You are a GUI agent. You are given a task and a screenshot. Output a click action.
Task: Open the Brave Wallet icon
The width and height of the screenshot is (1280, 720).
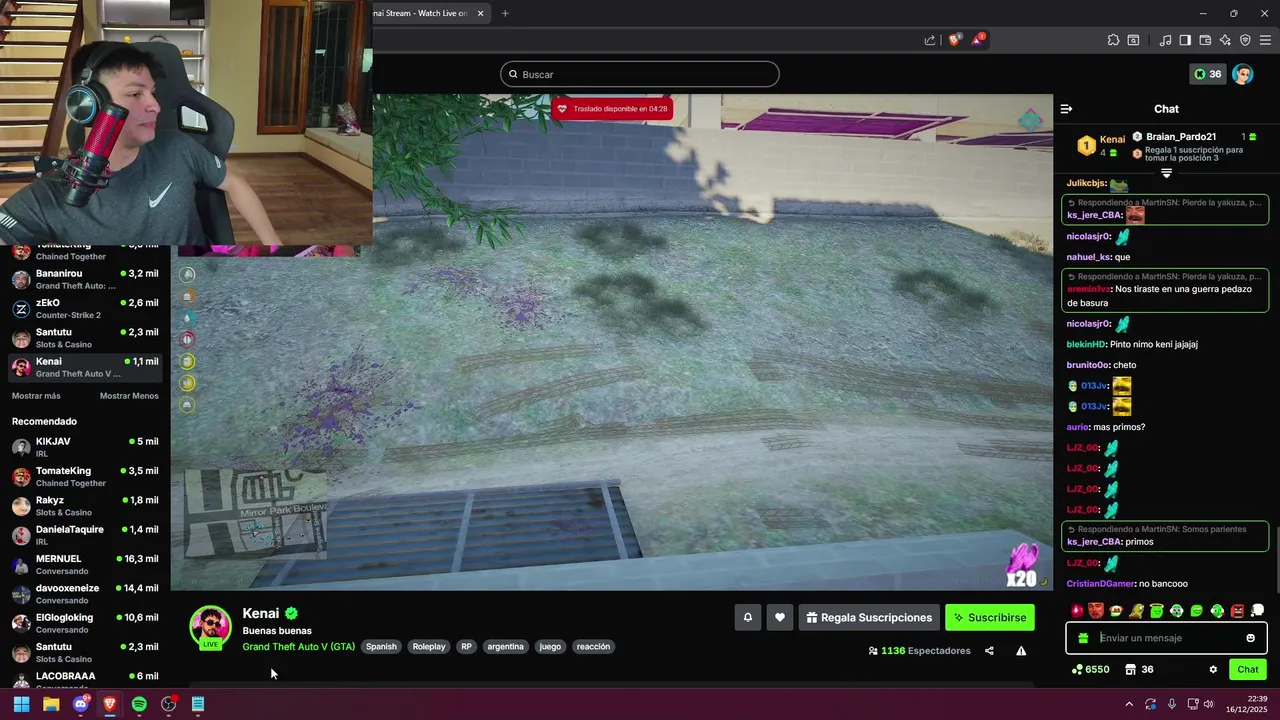pos(1205,40)
